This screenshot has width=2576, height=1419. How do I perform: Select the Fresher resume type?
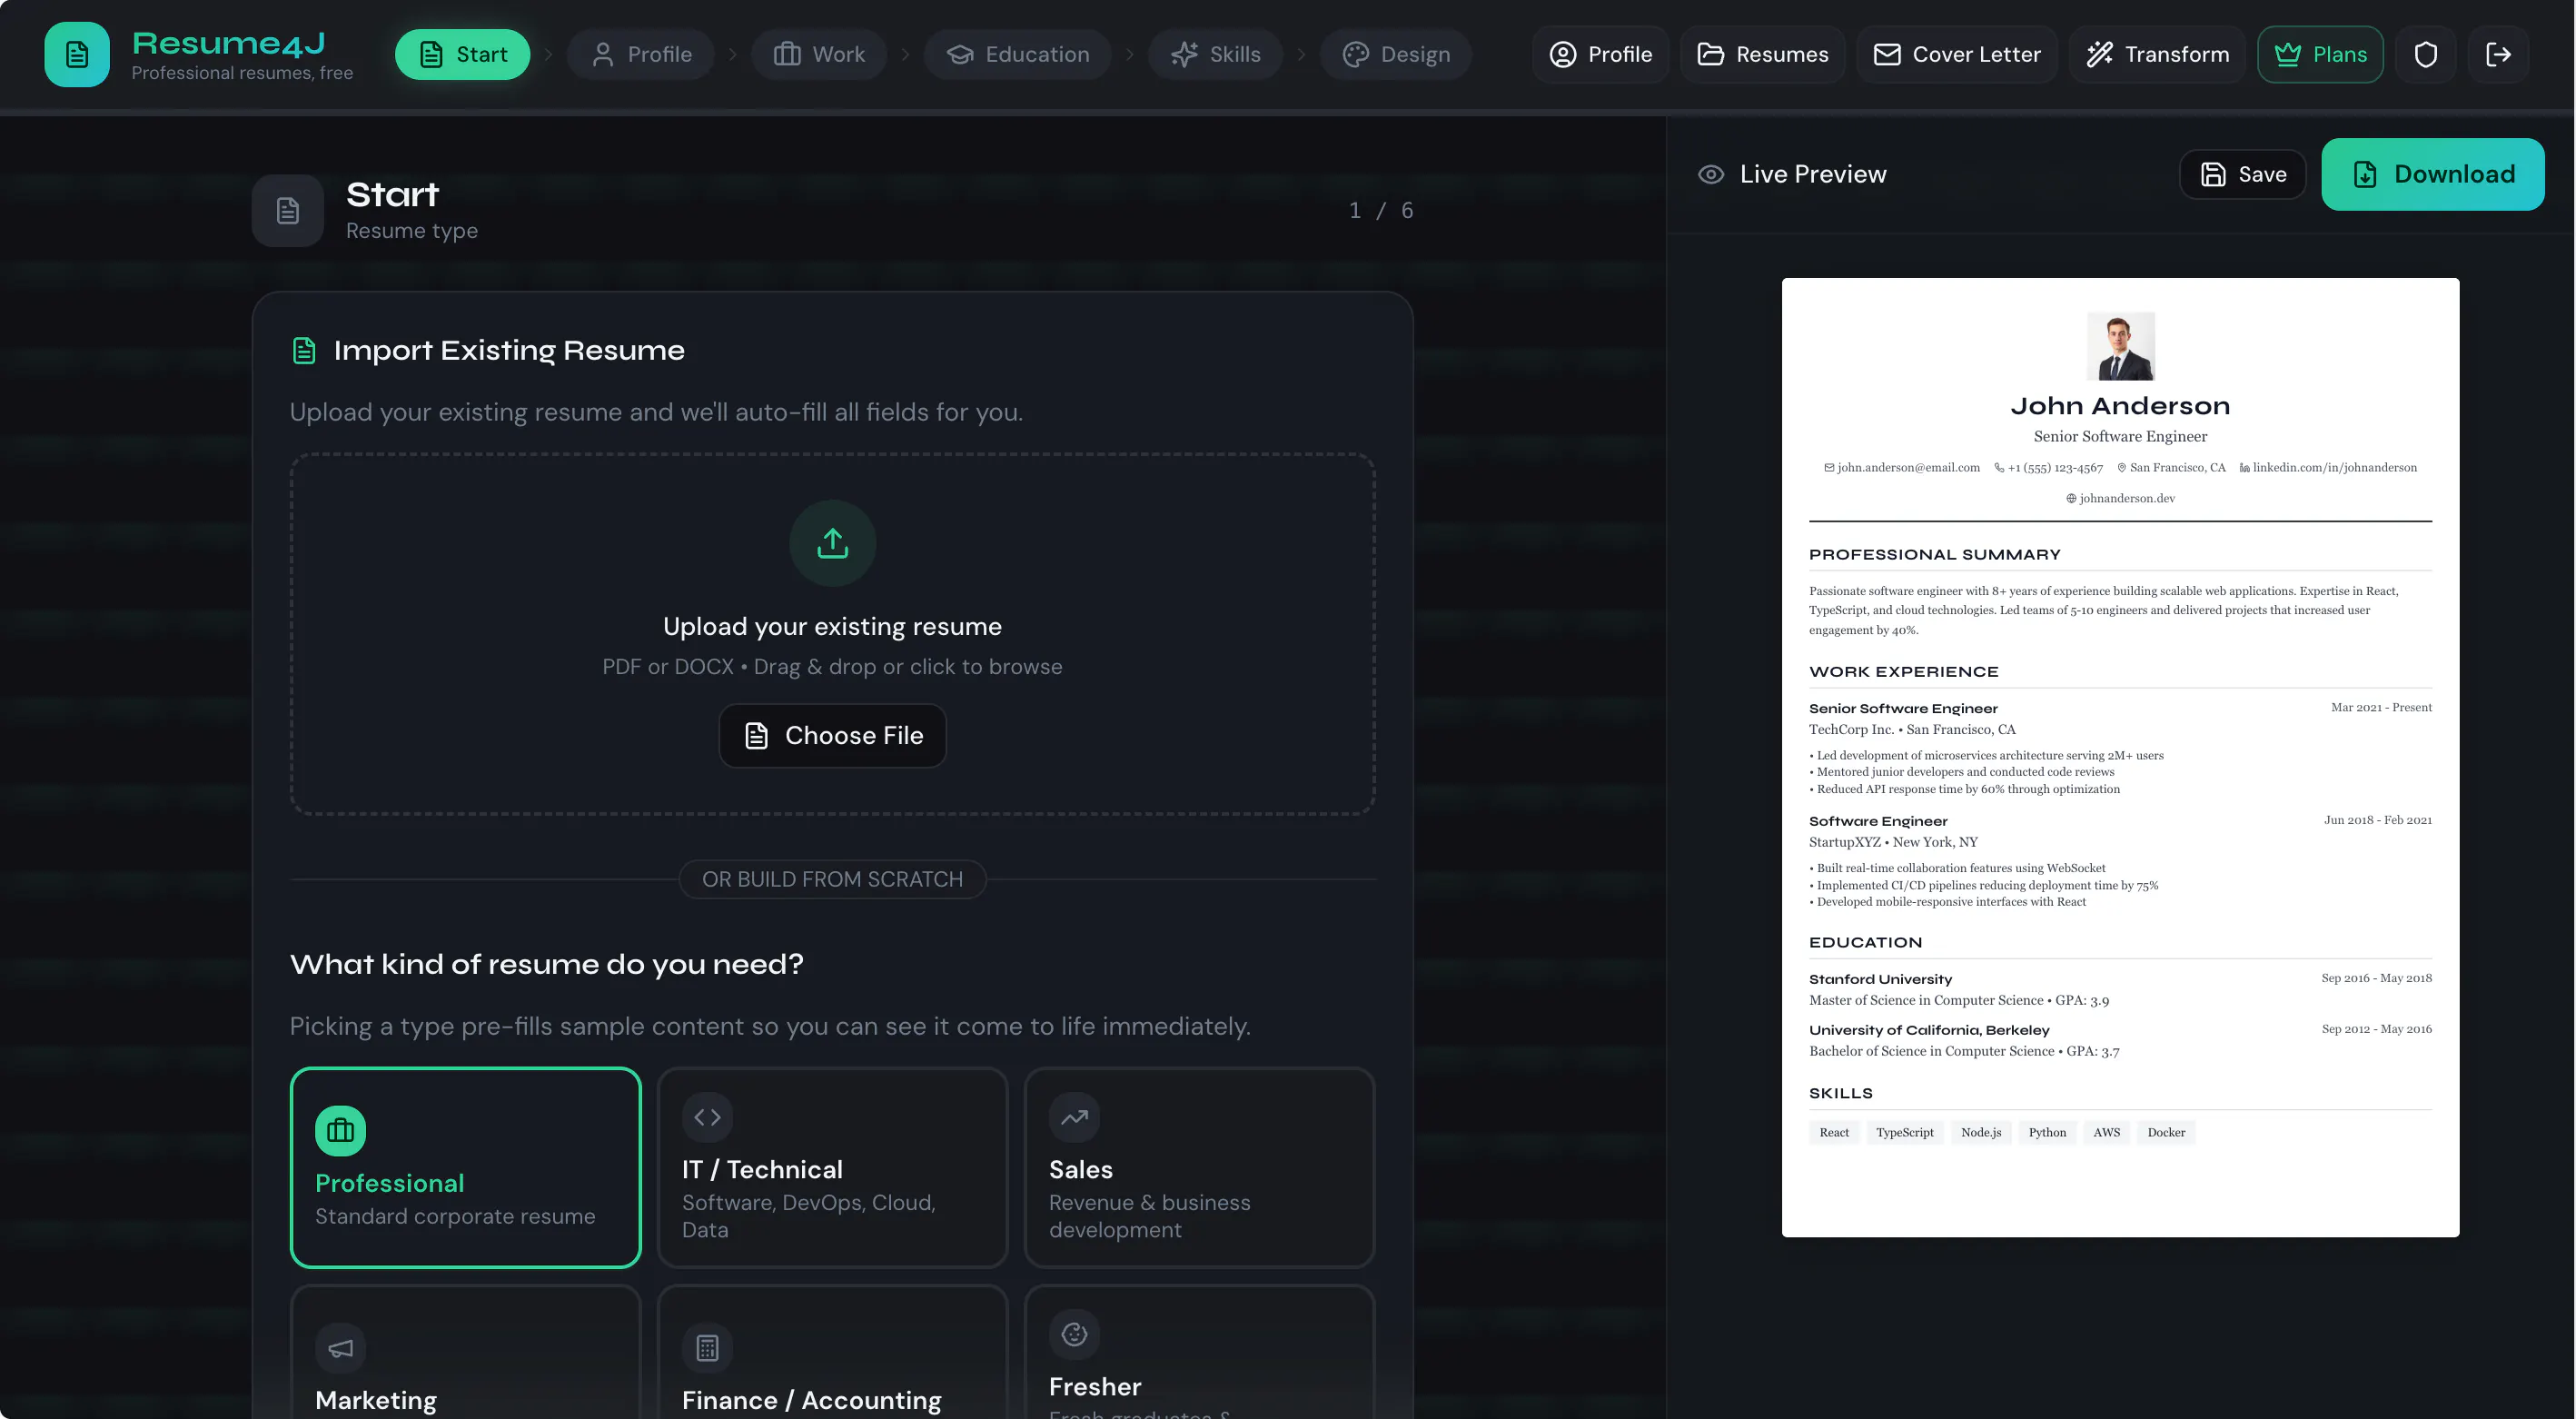coord(1199,1352)
